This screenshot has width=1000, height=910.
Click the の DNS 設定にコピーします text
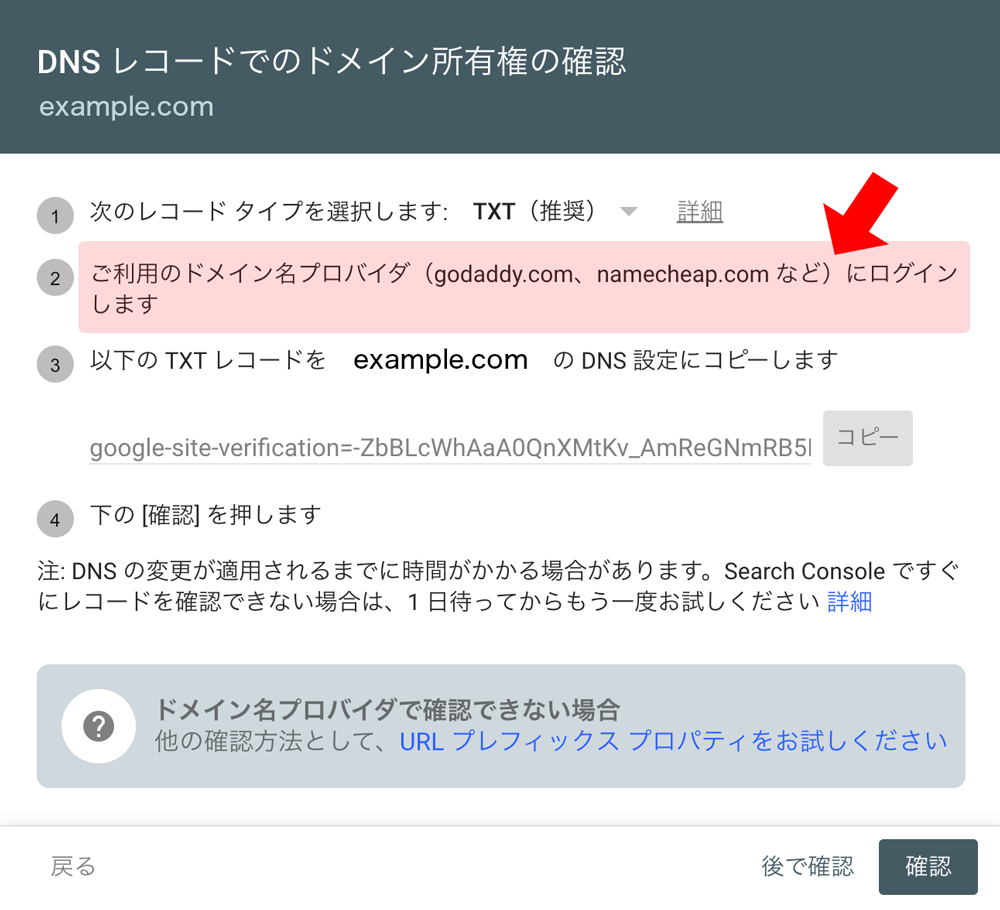[x=695, y=360]
